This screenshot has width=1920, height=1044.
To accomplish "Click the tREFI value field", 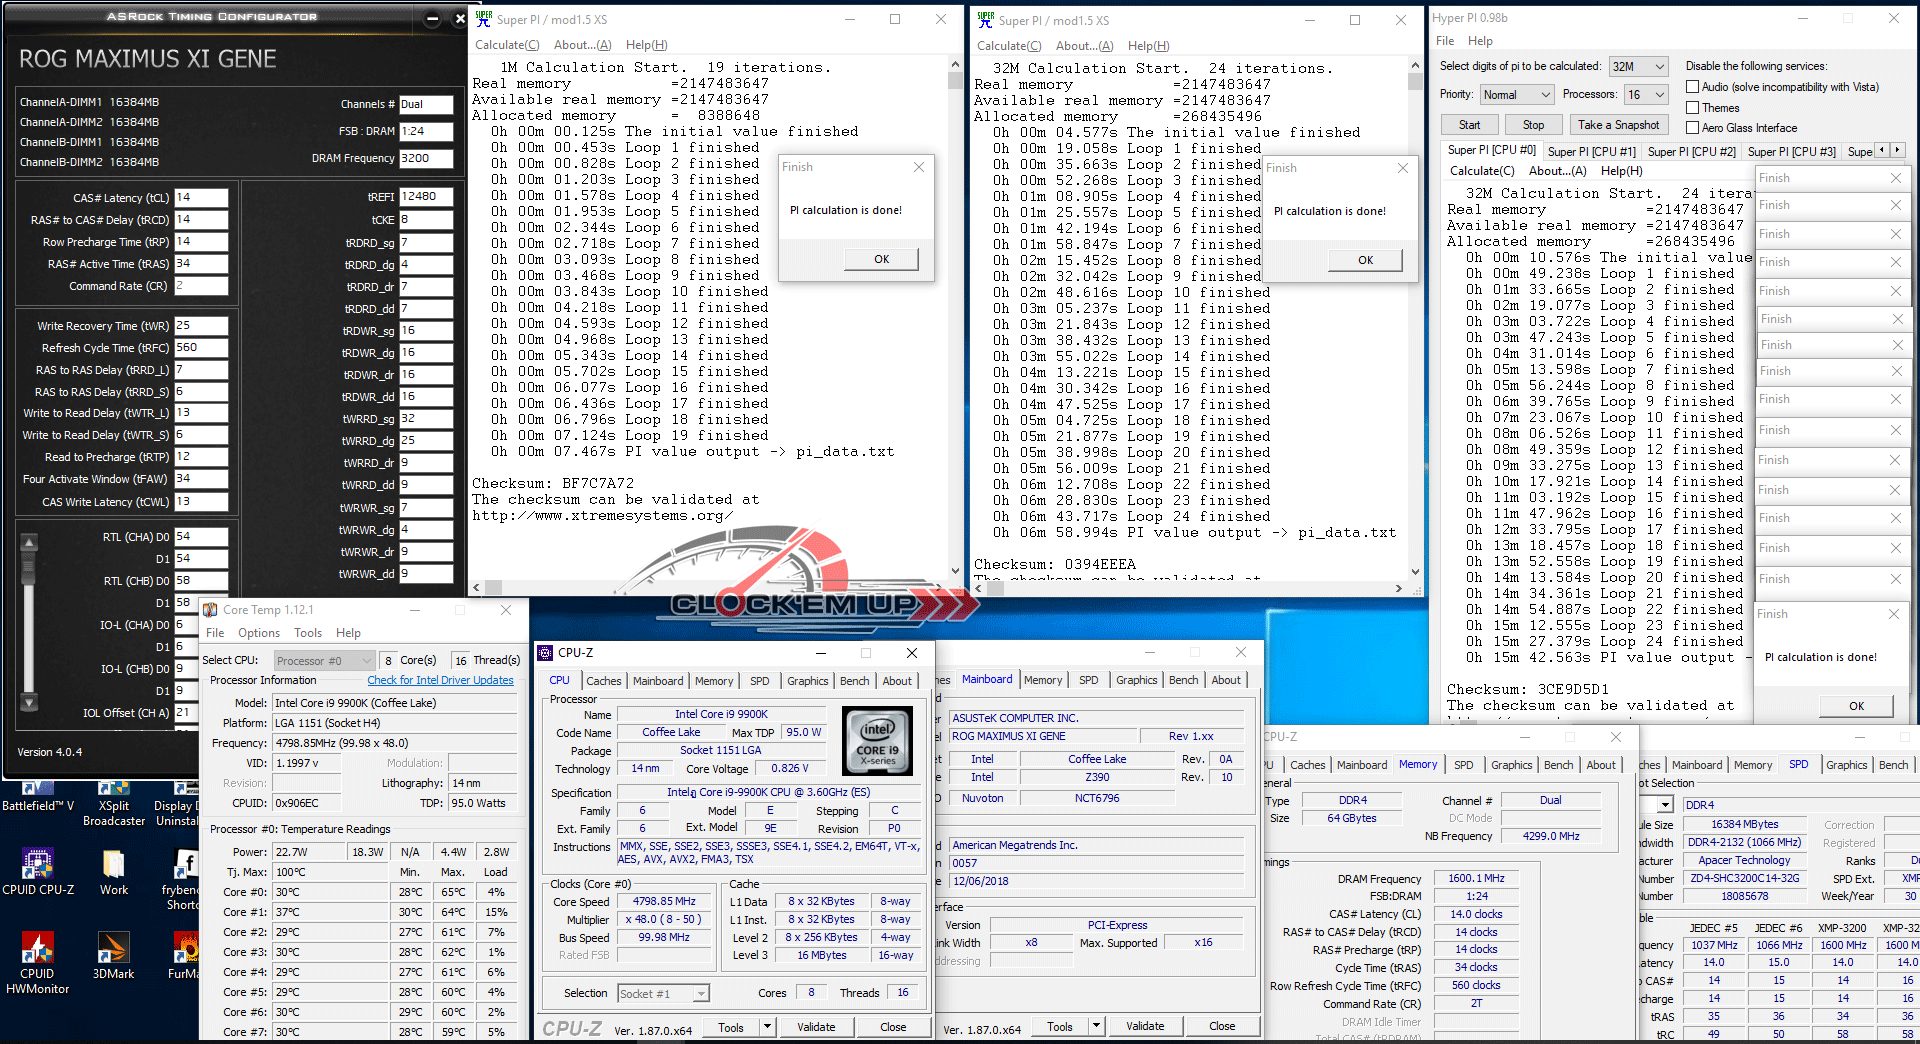I will pyautogui.click(x=426, y=196).
